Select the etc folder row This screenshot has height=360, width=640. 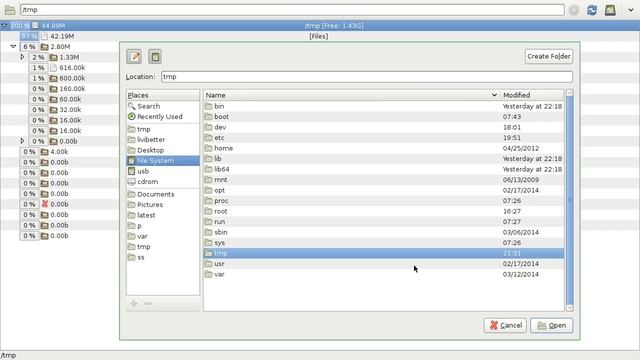384,138
